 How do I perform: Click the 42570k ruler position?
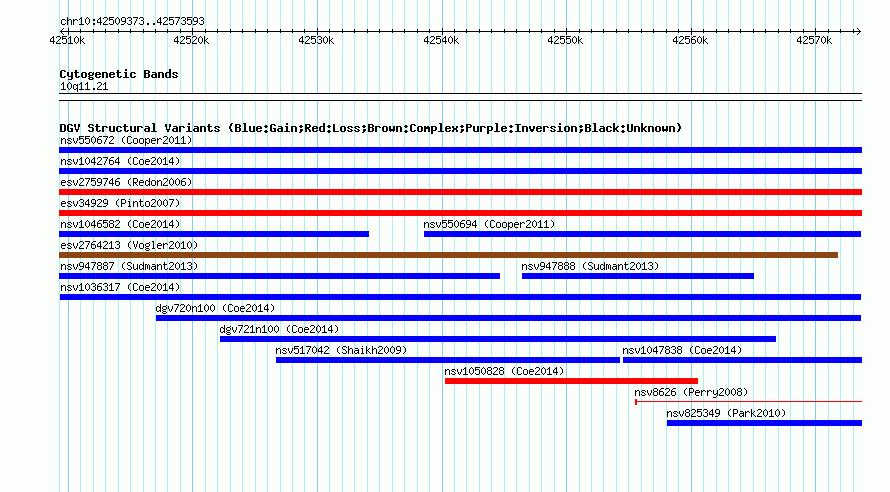[x=815, y=40]
